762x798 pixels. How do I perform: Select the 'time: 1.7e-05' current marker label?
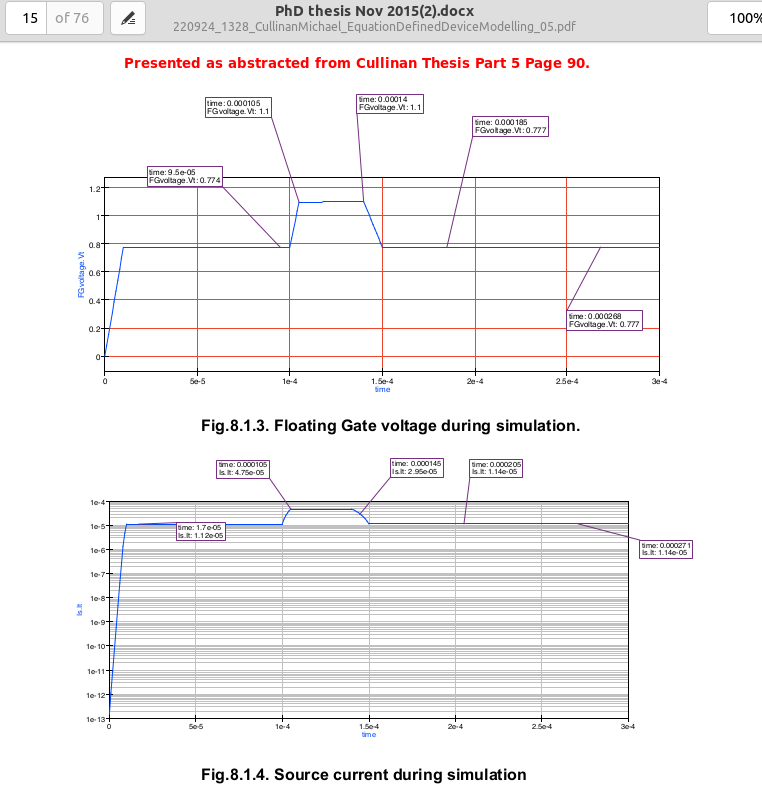200,531
